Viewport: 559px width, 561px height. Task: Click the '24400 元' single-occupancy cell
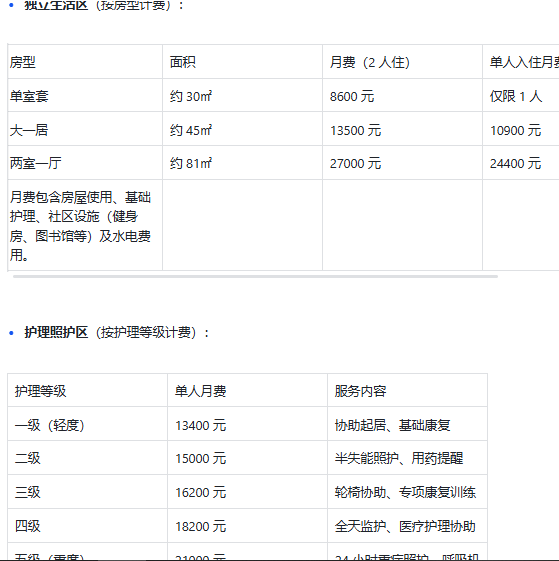coord(521,163)
